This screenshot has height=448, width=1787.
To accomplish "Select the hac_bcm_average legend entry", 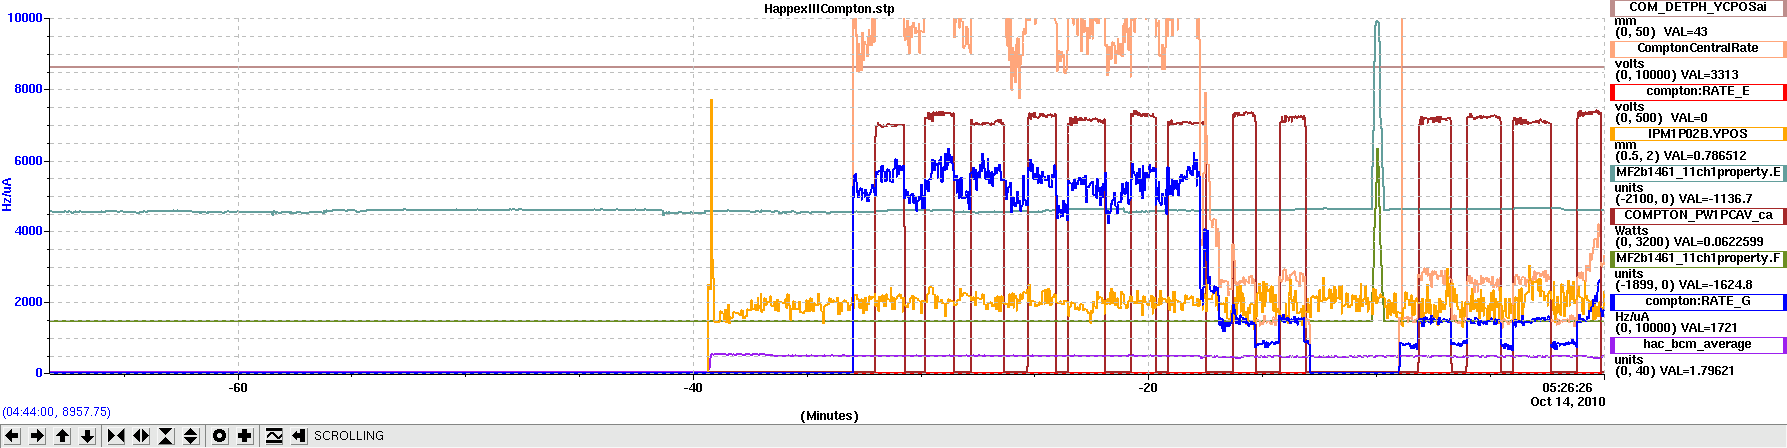I will pyautogui.click(x=1698, y=344).
